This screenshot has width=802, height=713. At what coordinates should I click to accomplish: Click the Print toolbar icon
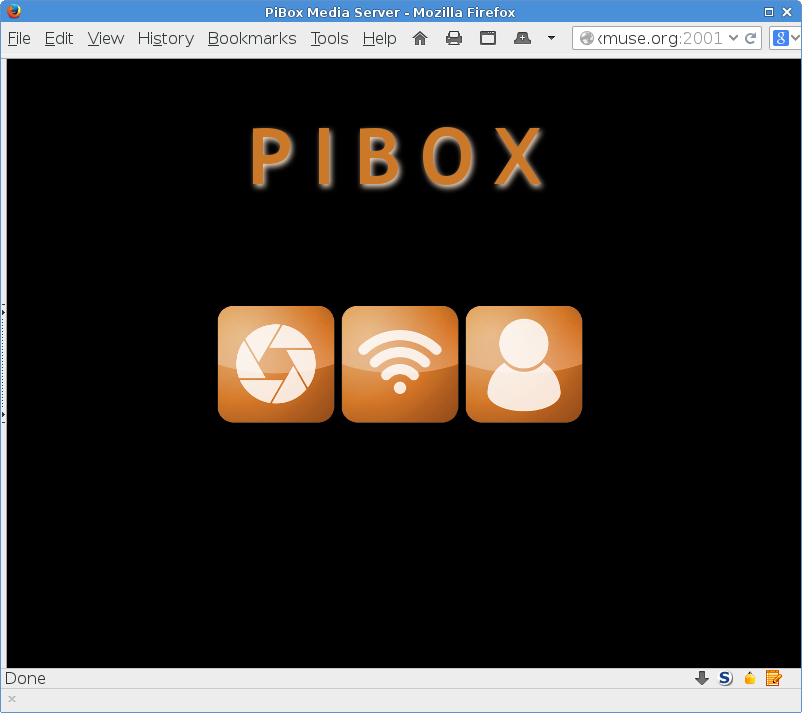[454, 38]
